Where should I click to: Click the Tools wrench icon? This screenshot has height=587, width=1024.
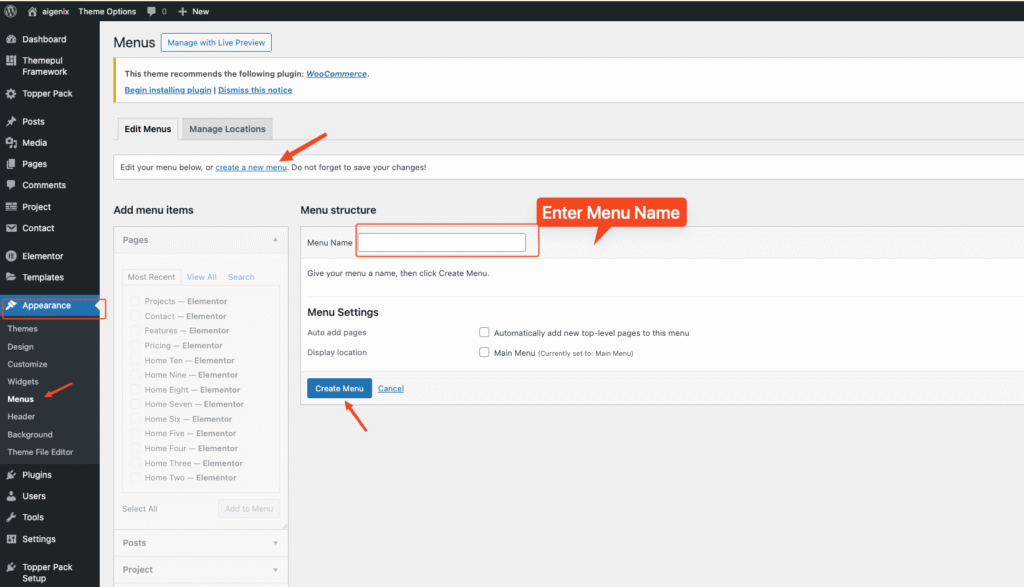pos(11,517)
